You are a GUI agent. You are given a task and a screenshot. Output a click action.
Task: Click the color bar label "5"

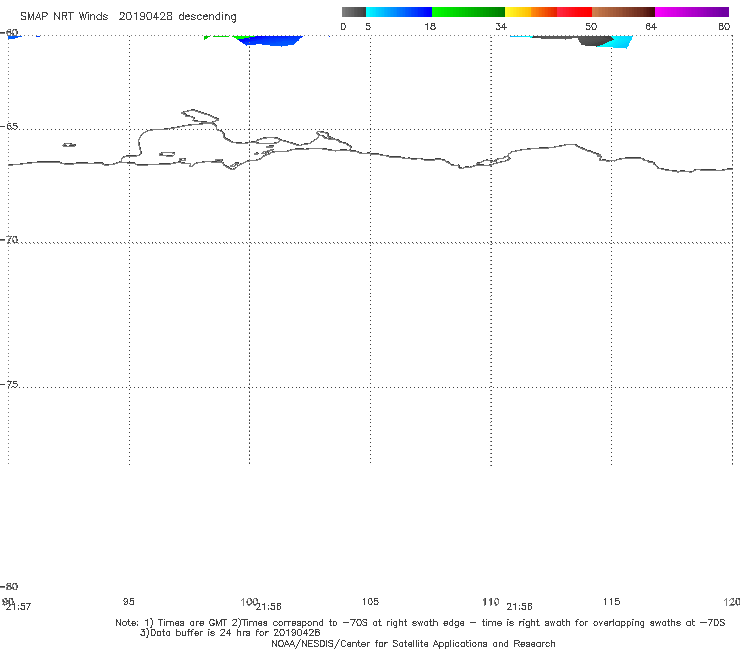[368, 27]
